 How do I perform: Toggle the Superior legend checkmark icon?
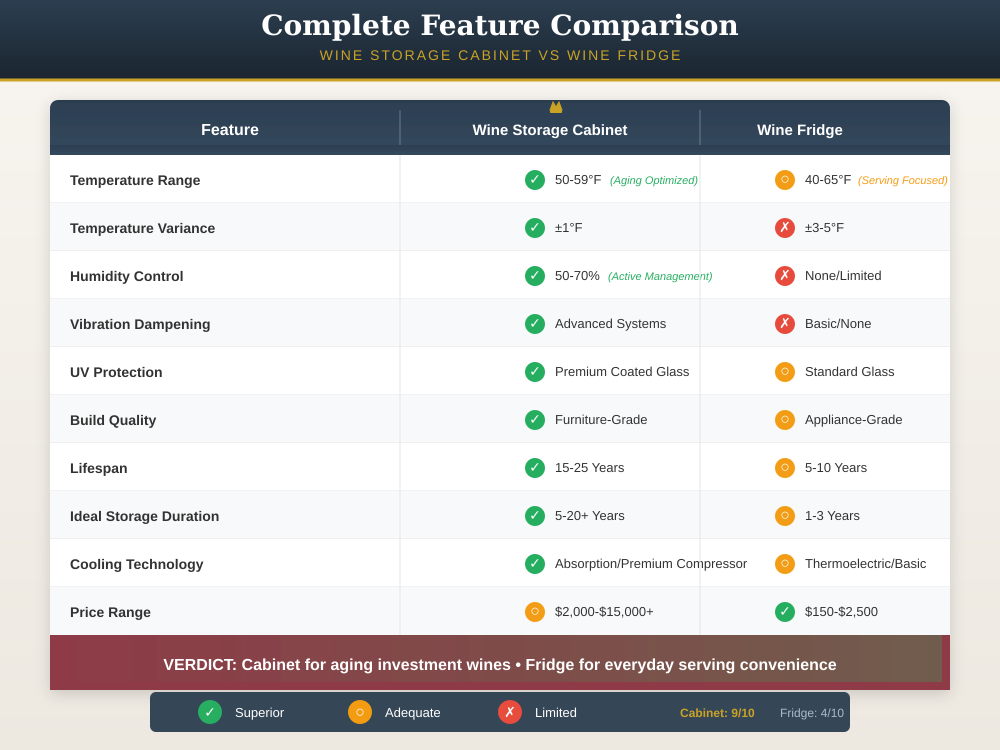tap(210, 712)
